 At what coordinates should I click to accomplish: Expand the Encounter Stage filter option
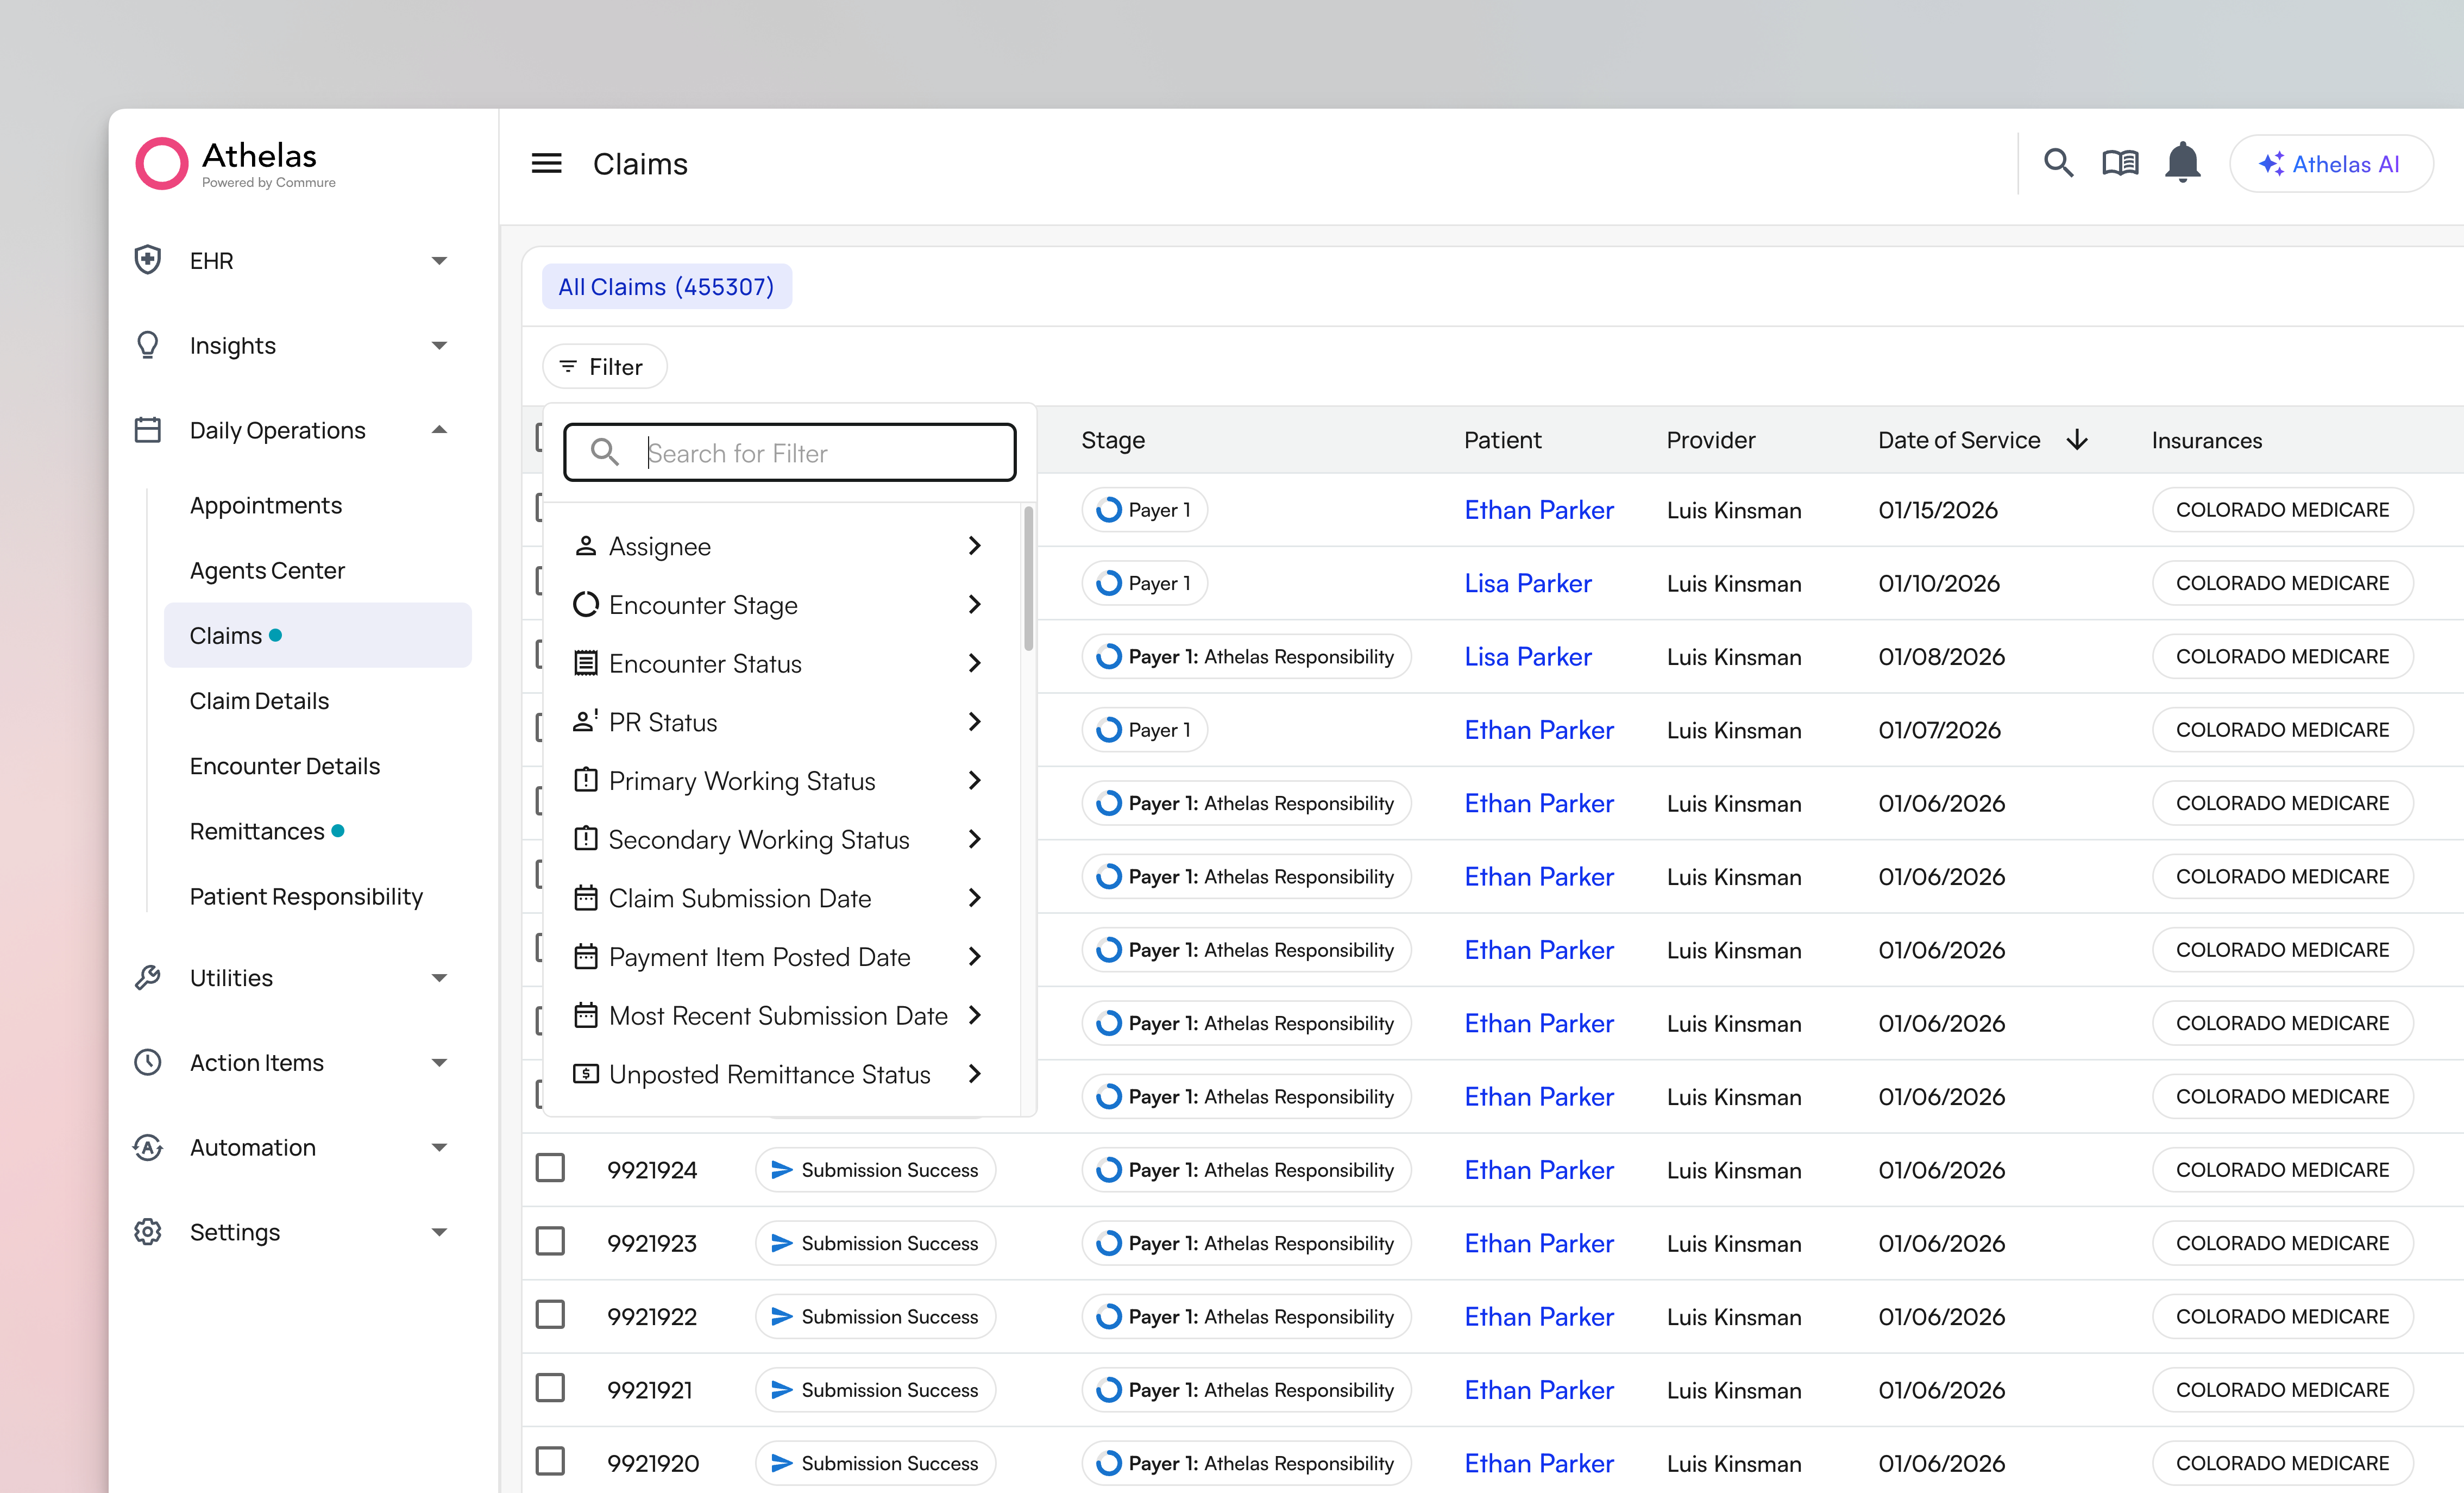tap(703, 604)
